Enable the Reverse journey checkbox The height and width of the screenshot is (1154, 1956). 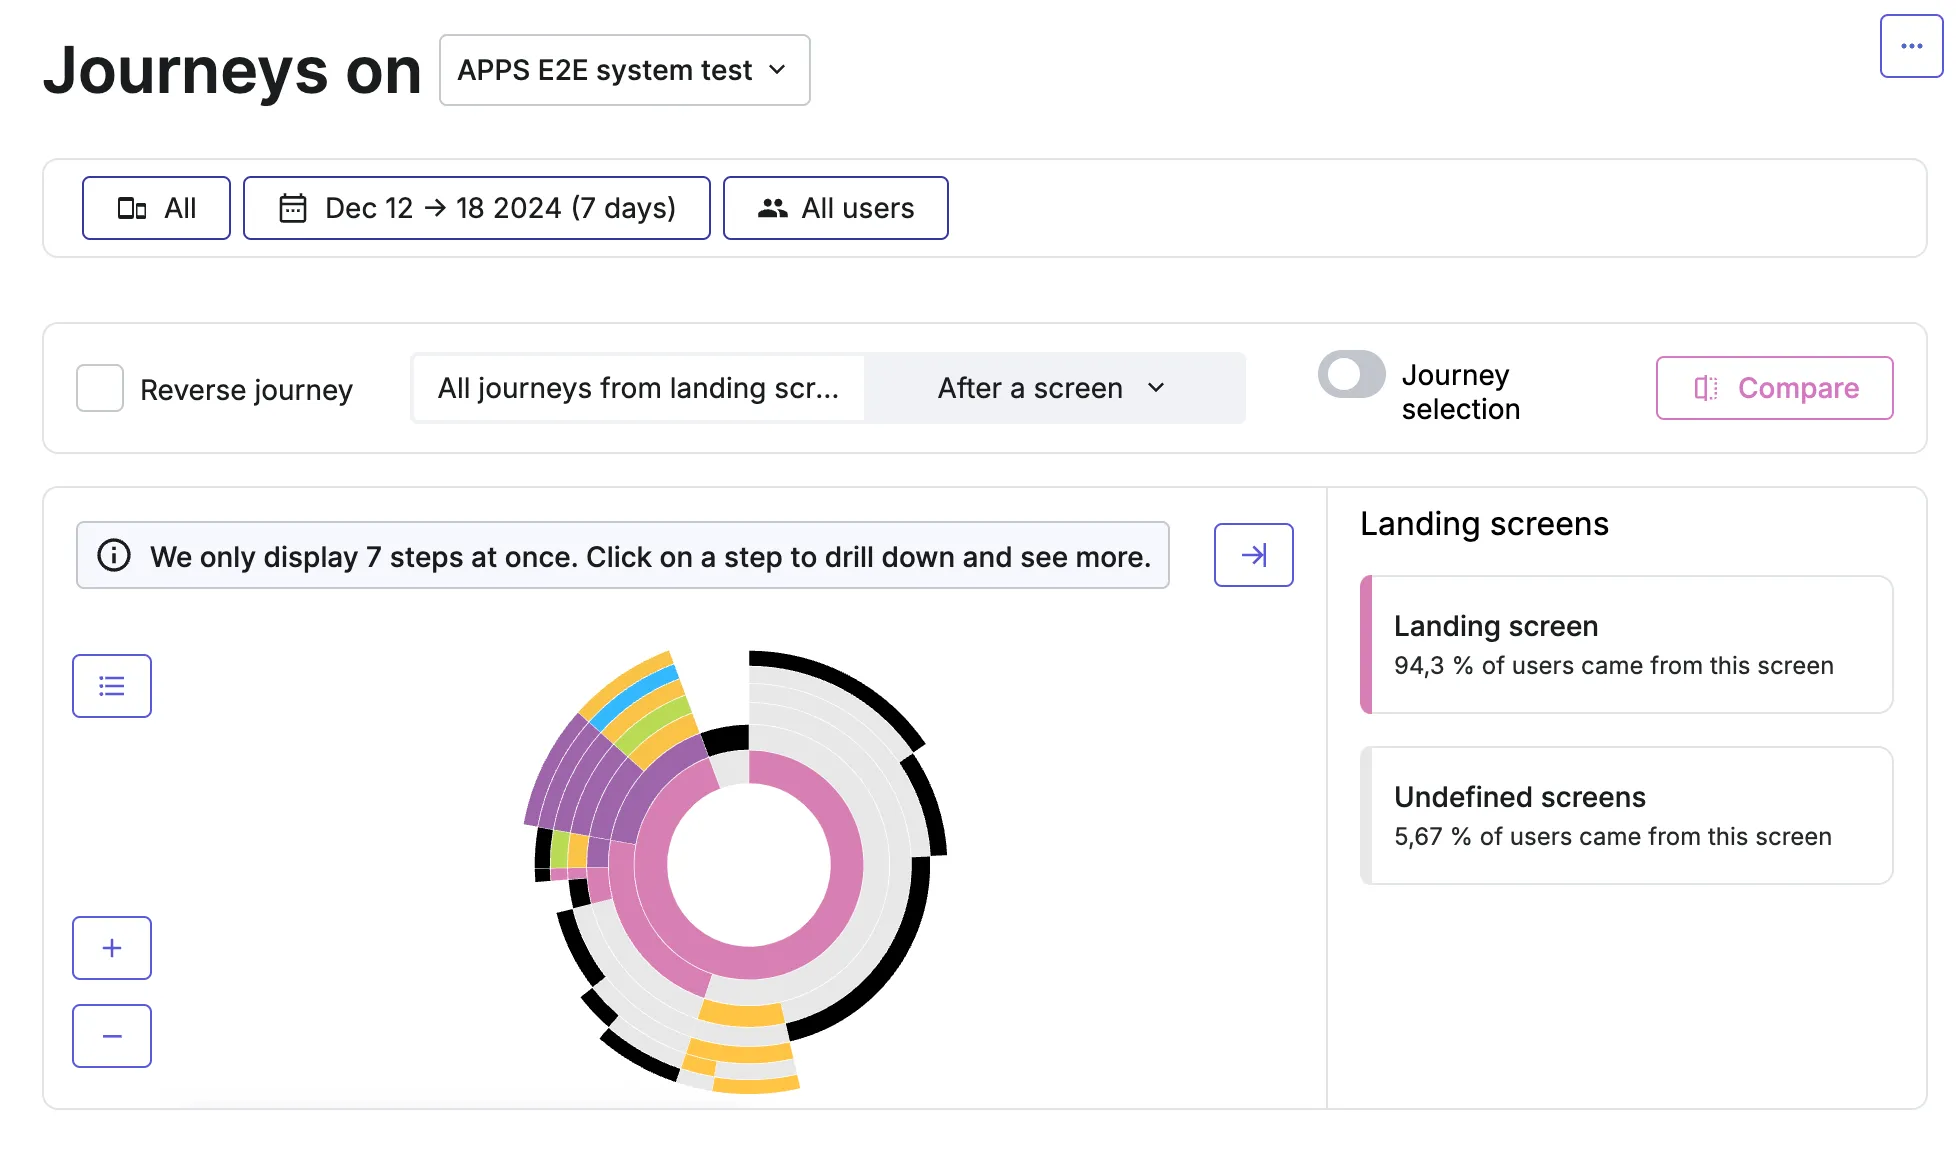(x=100, y=388)
